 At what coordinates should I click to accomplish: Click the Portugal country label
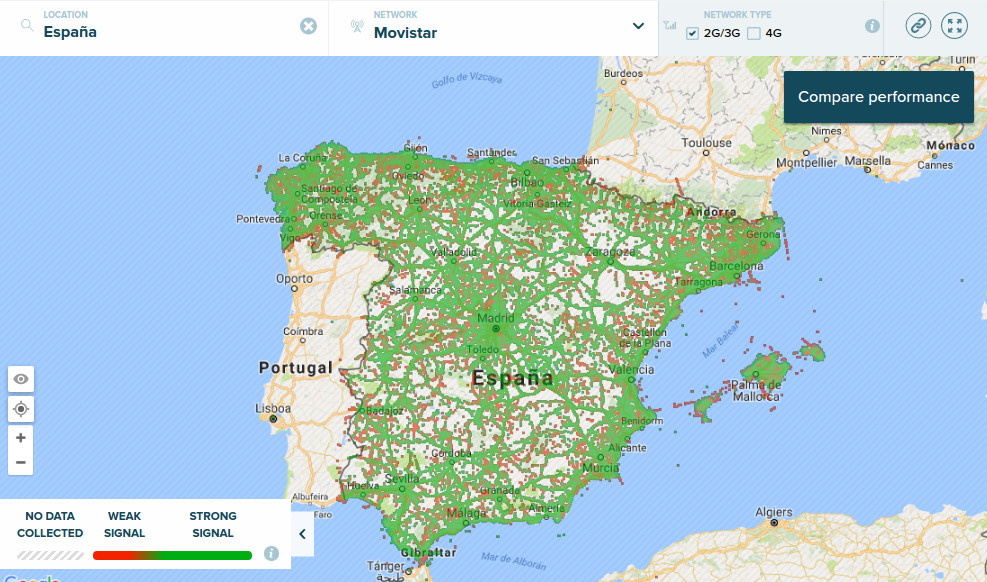[296, 367]
